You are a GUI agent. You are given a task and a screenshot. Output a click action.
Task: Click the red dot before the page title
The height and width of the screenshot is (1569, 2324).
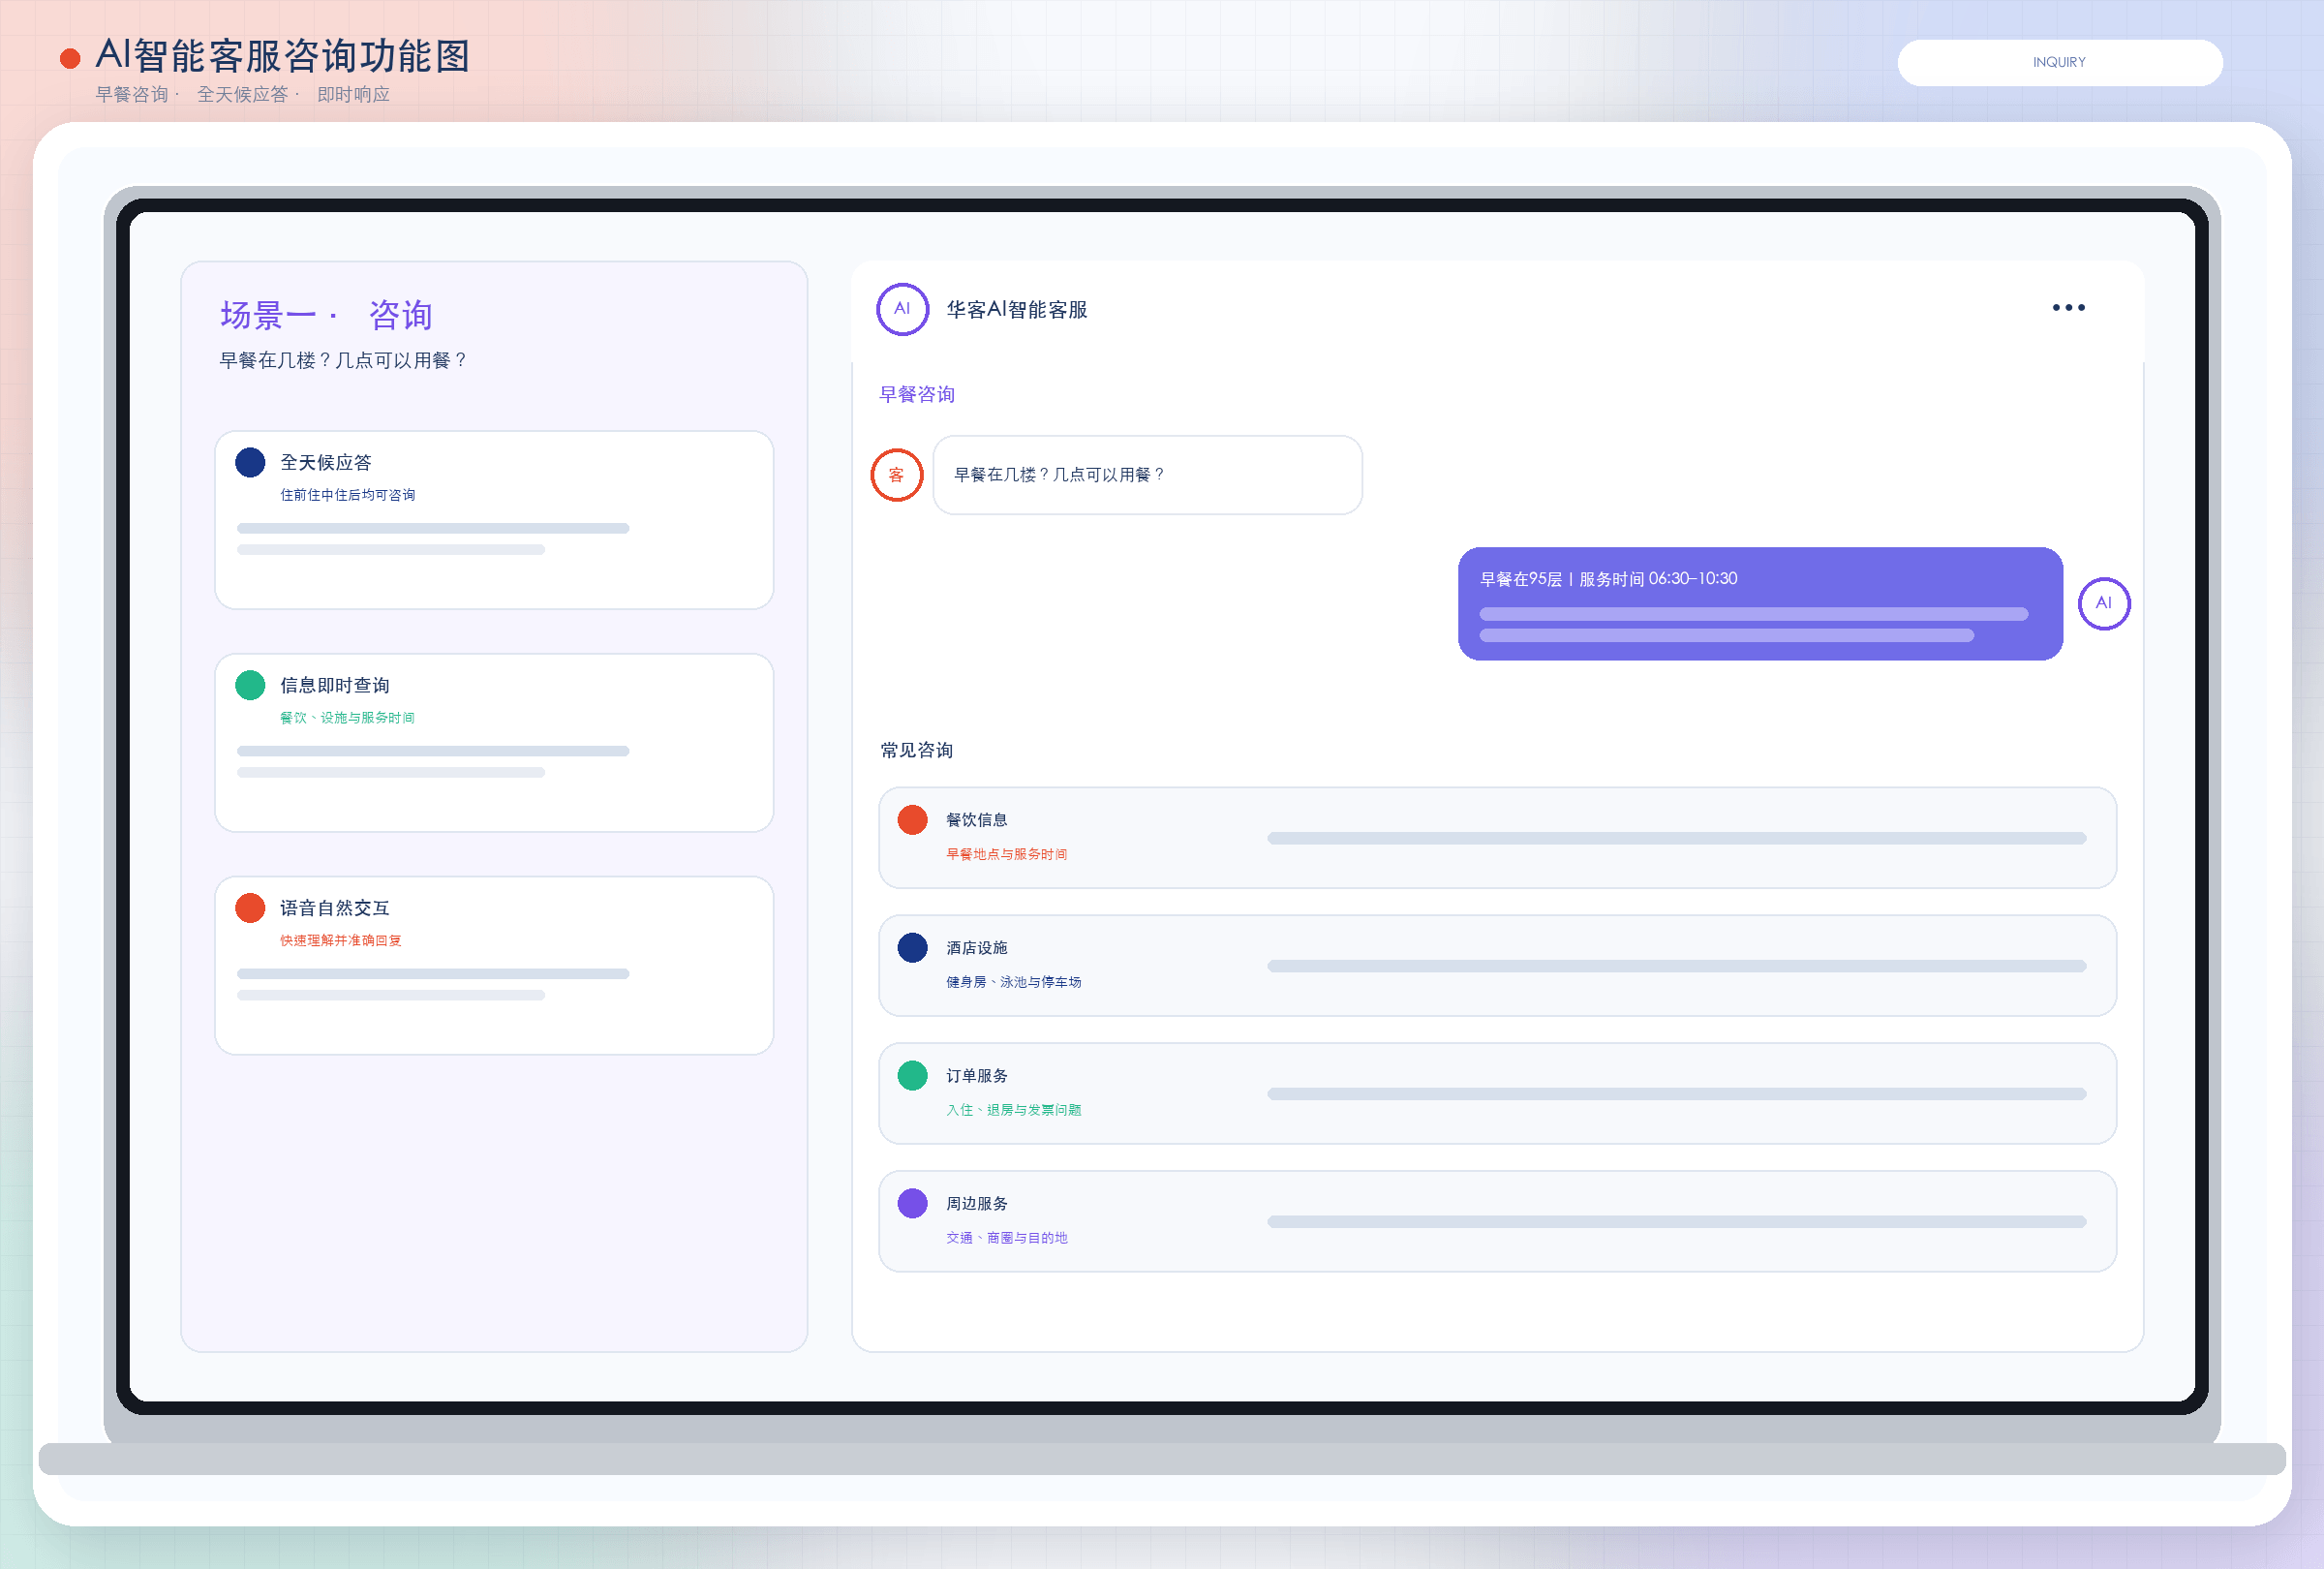pyautogui.click(x=70, y=59)
